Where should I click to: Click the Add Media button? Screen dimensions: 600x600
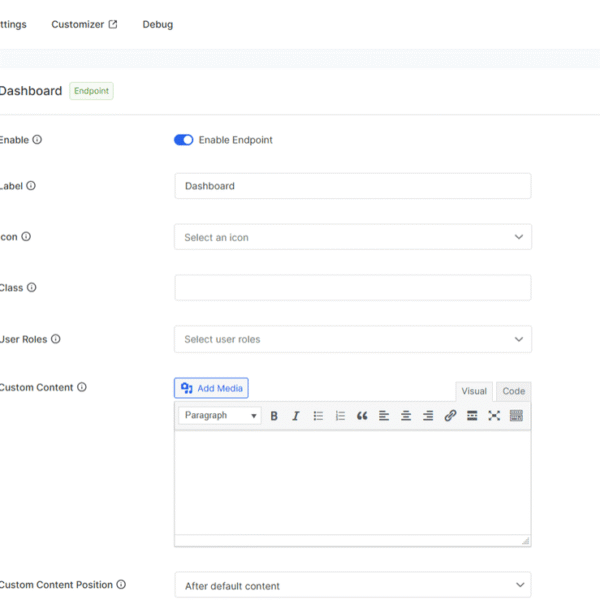(211, 388)
